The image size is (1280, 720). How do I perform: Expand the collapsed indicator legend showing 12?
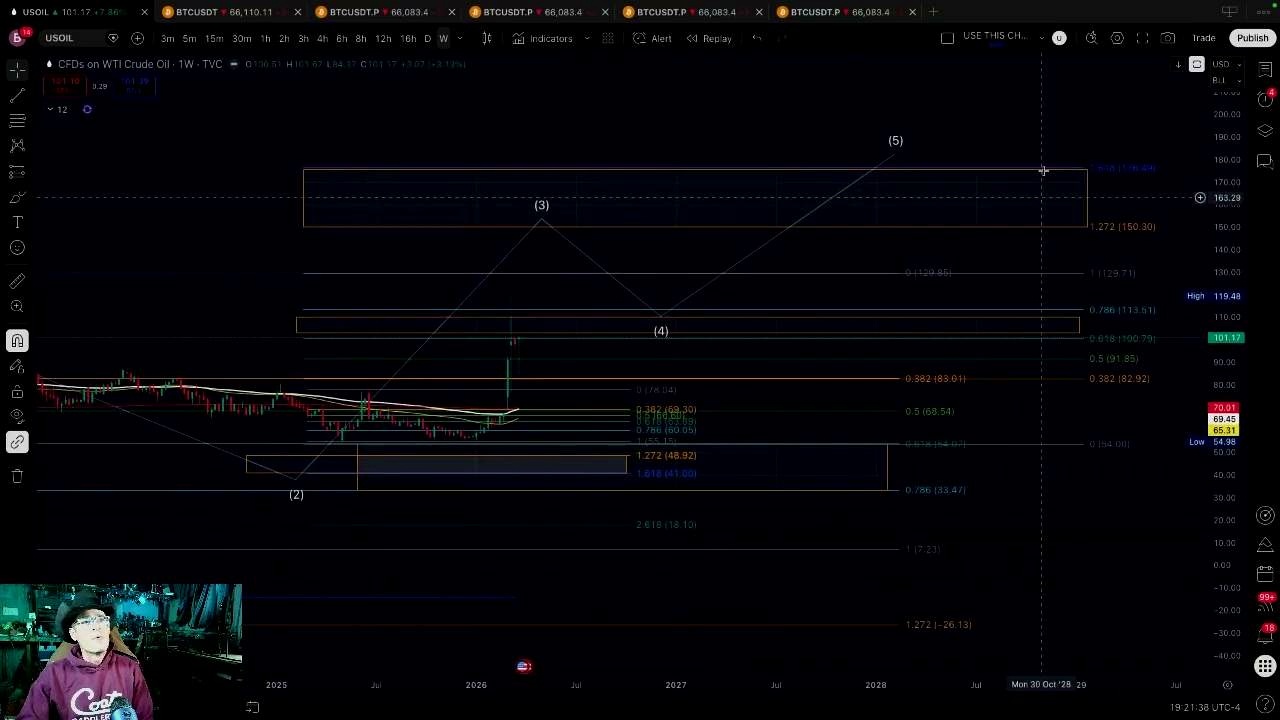[56, 109]
